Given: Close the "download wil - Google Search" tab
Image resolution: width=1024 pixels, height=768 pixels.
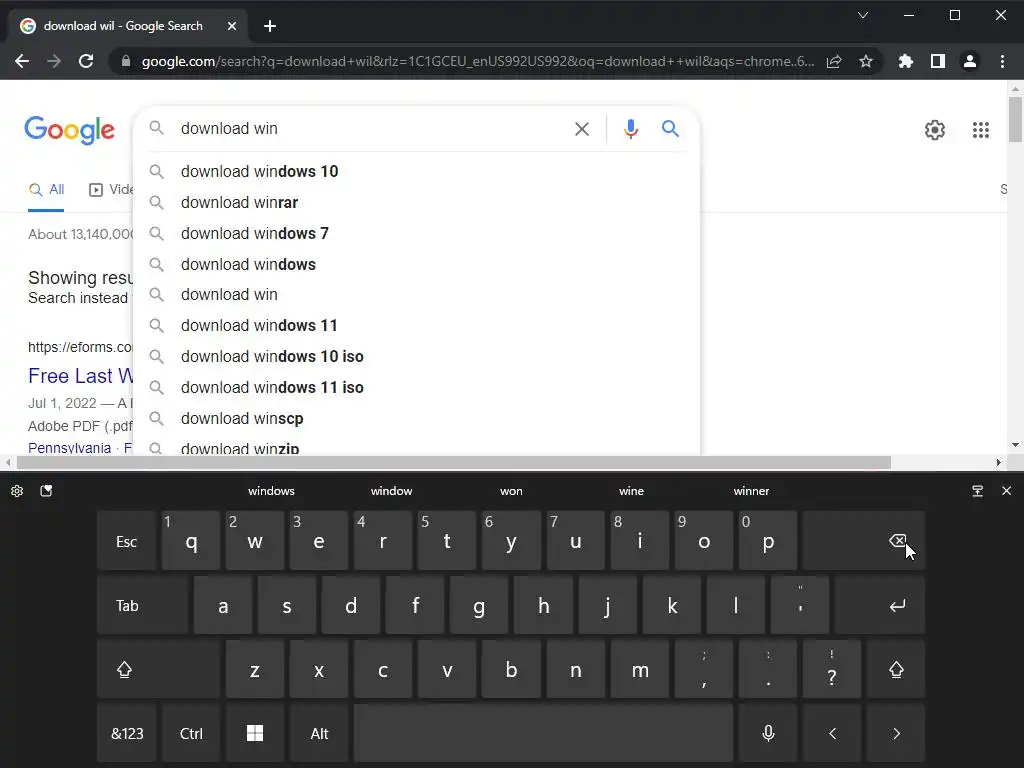Looking at the screenshot, I should pos(232,26).
